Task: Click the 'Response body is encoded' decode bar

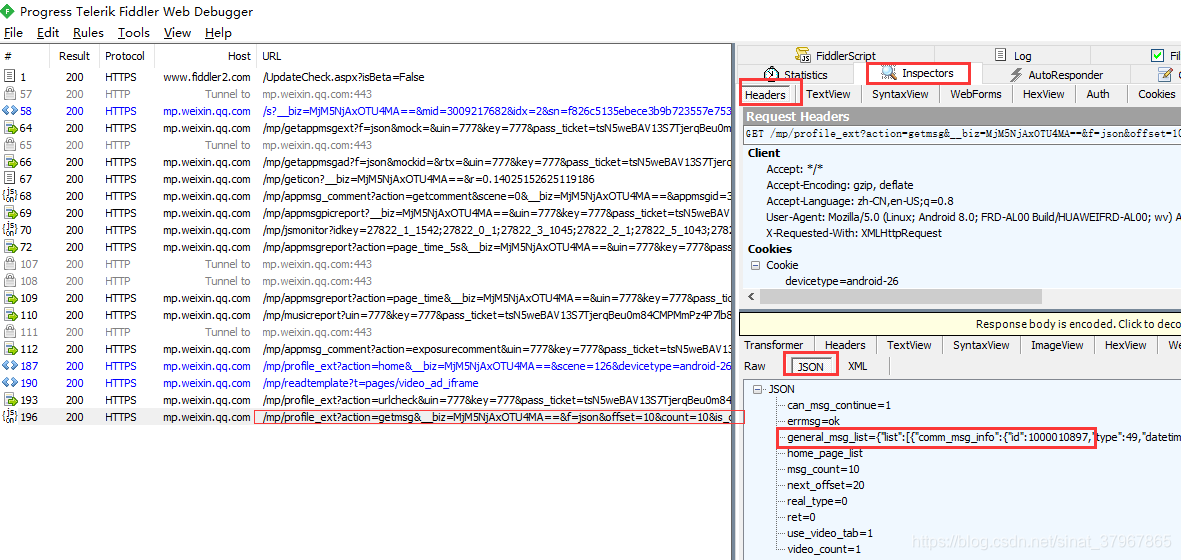Action: (x=960, y=324)
